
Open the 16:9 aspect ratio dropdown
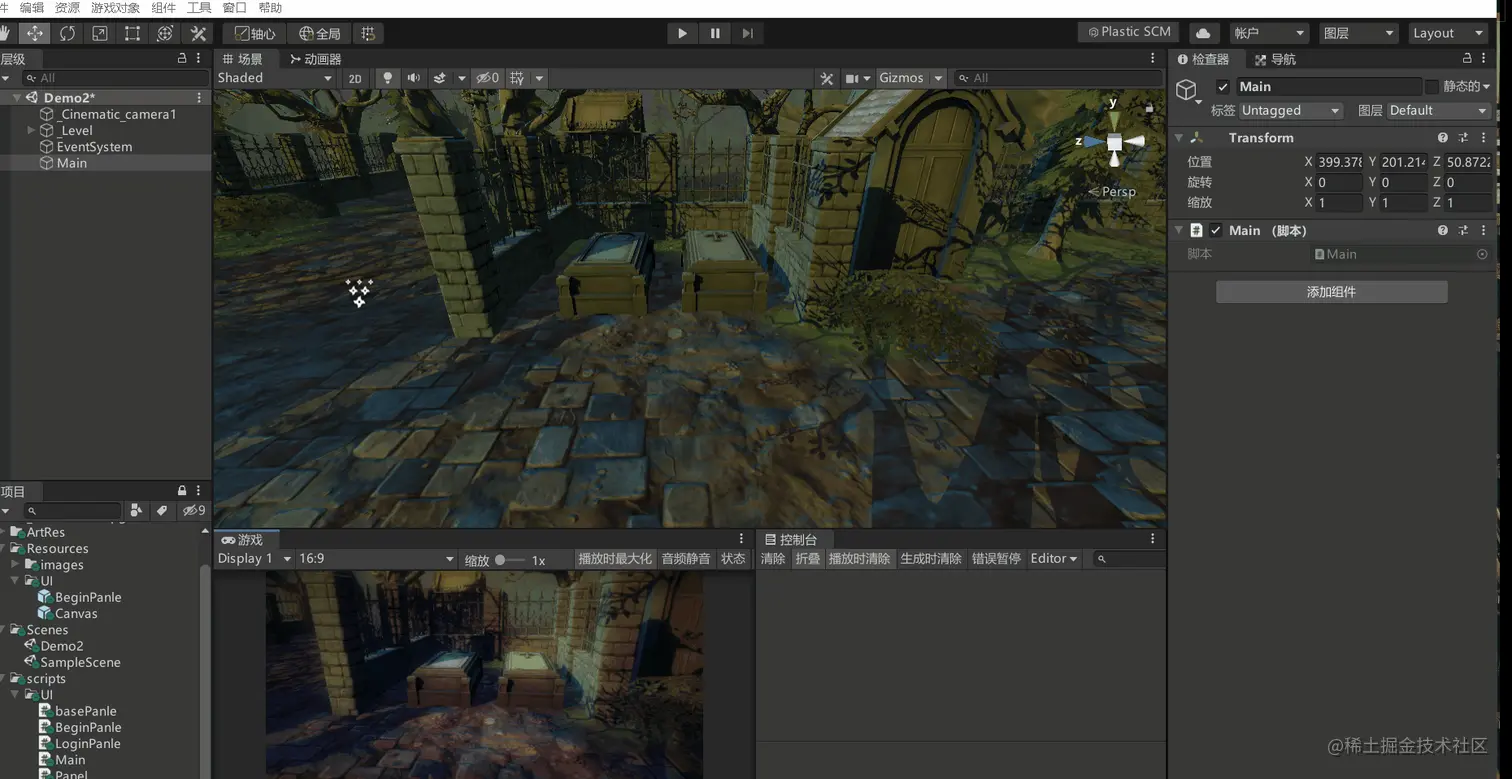click(376, 559)
